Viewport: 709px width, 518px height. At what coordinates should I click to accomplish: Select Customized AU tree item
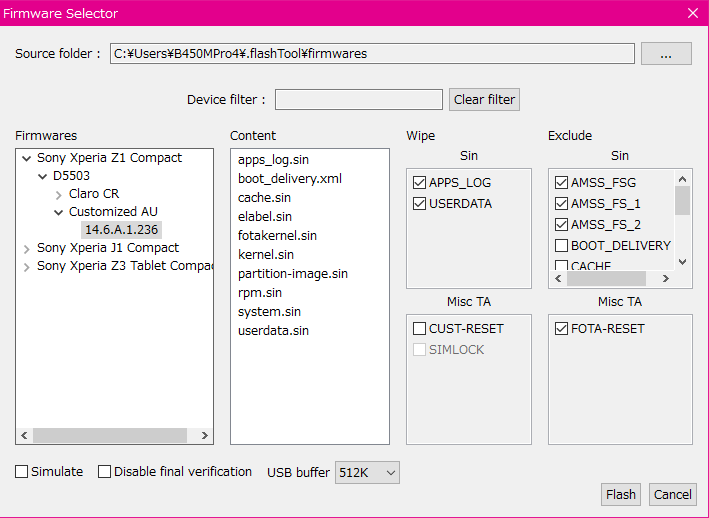coord(113,212)
